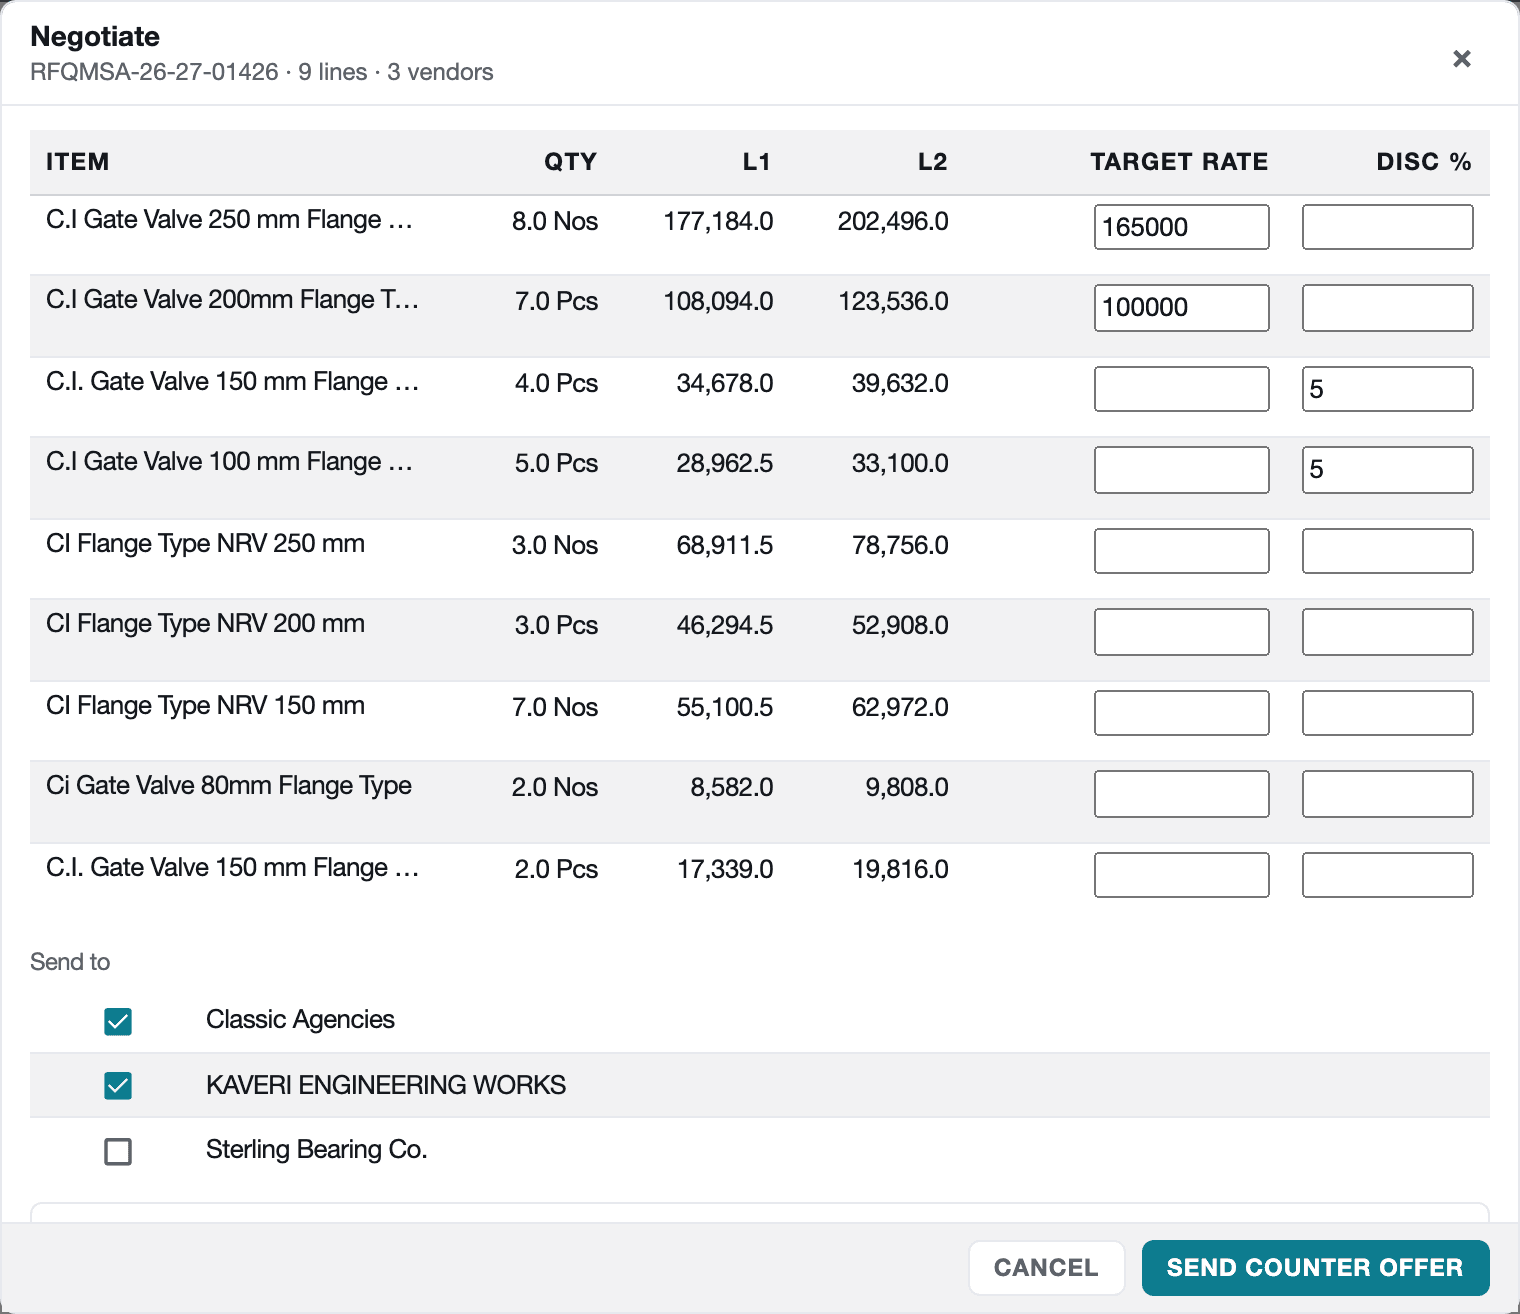Edit discount value 5 for 34,678.0 row
The width and height of the screenshot is (1520, 1314).
[x=1387, y=389]
